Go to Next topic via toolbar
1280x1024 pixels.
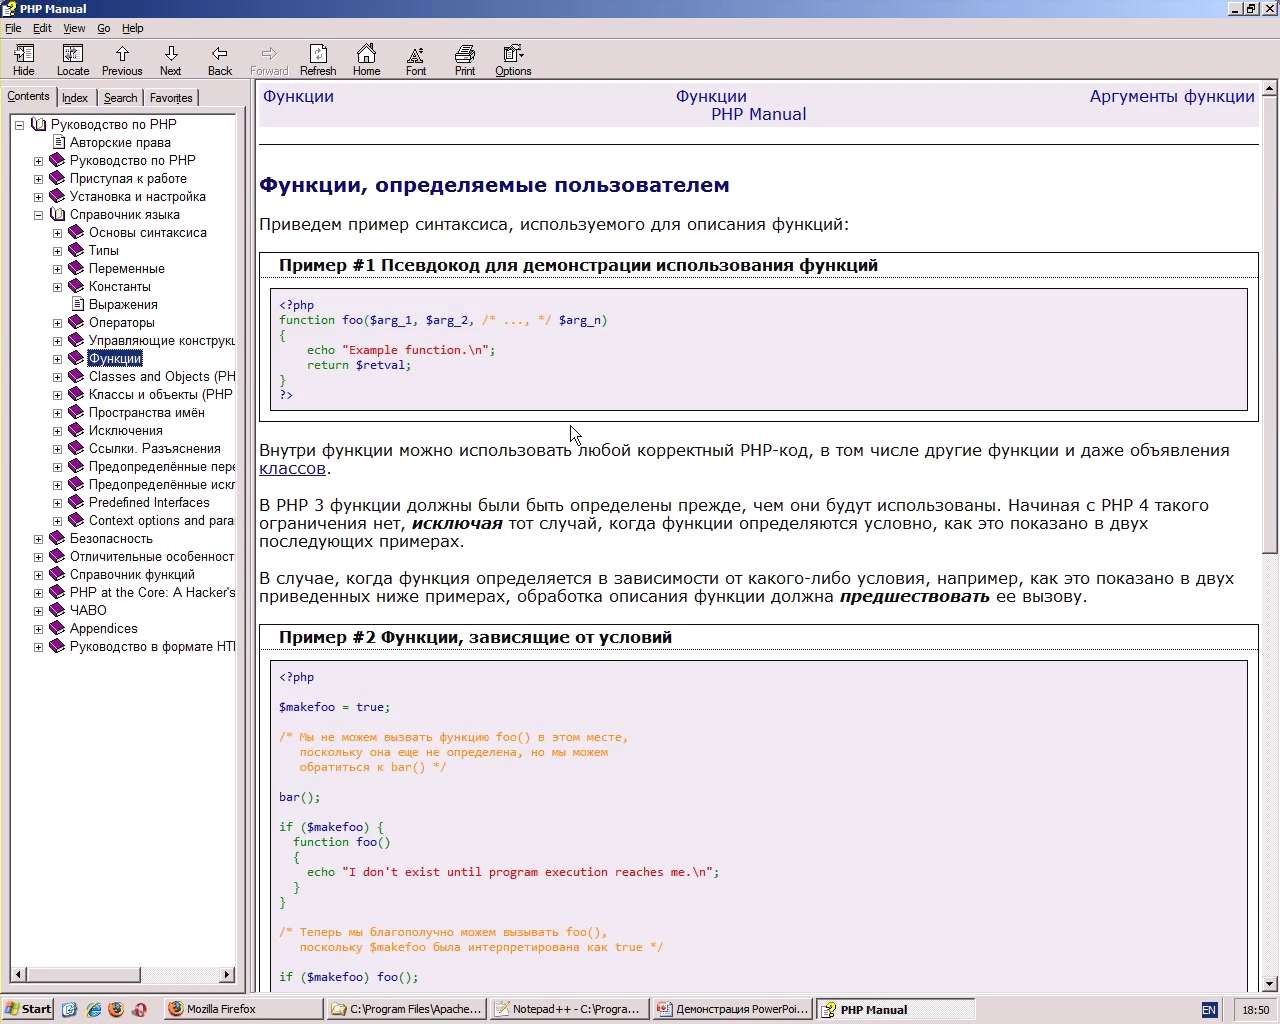coord(171,60)
